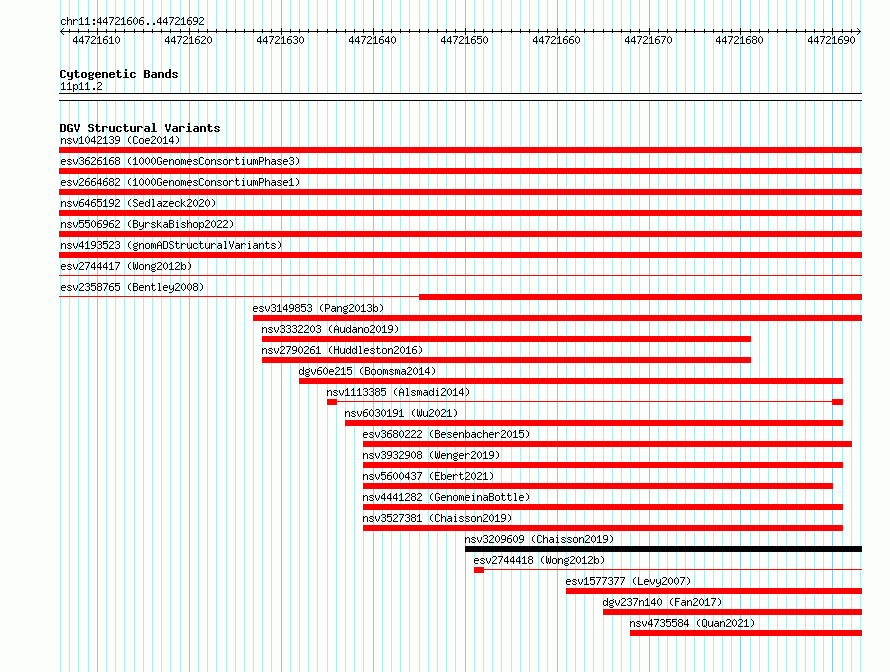Click ruler position 44721640
Viewport: 890px width, 672px height.
(372, 40)
